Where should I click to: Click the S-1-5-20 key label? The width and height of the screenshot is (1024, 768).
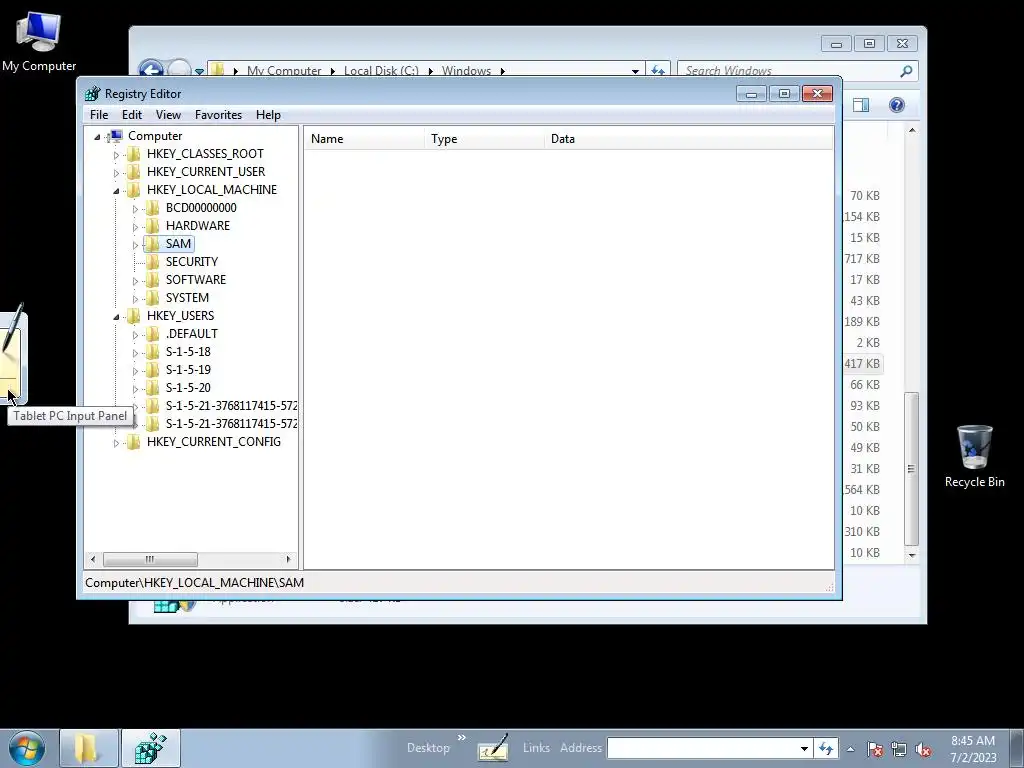(x=188, y=387)
